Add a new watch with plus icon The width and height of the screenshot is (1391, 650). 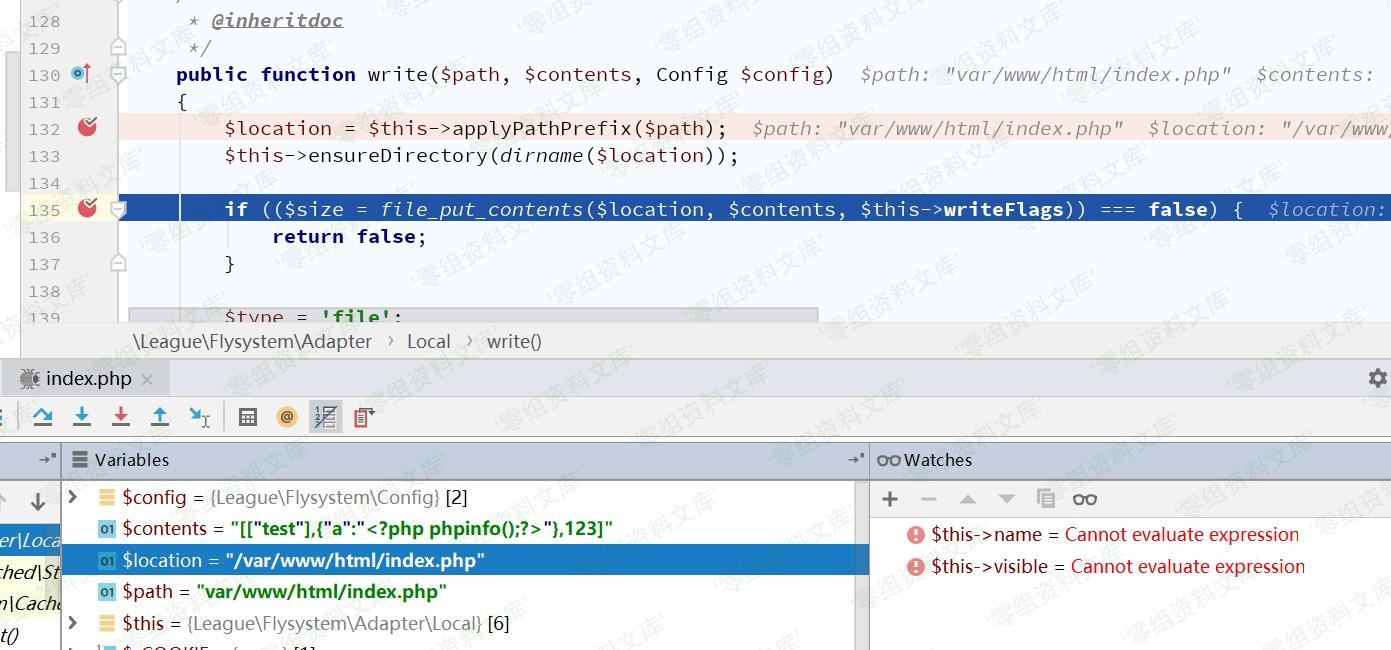(890, 499)
